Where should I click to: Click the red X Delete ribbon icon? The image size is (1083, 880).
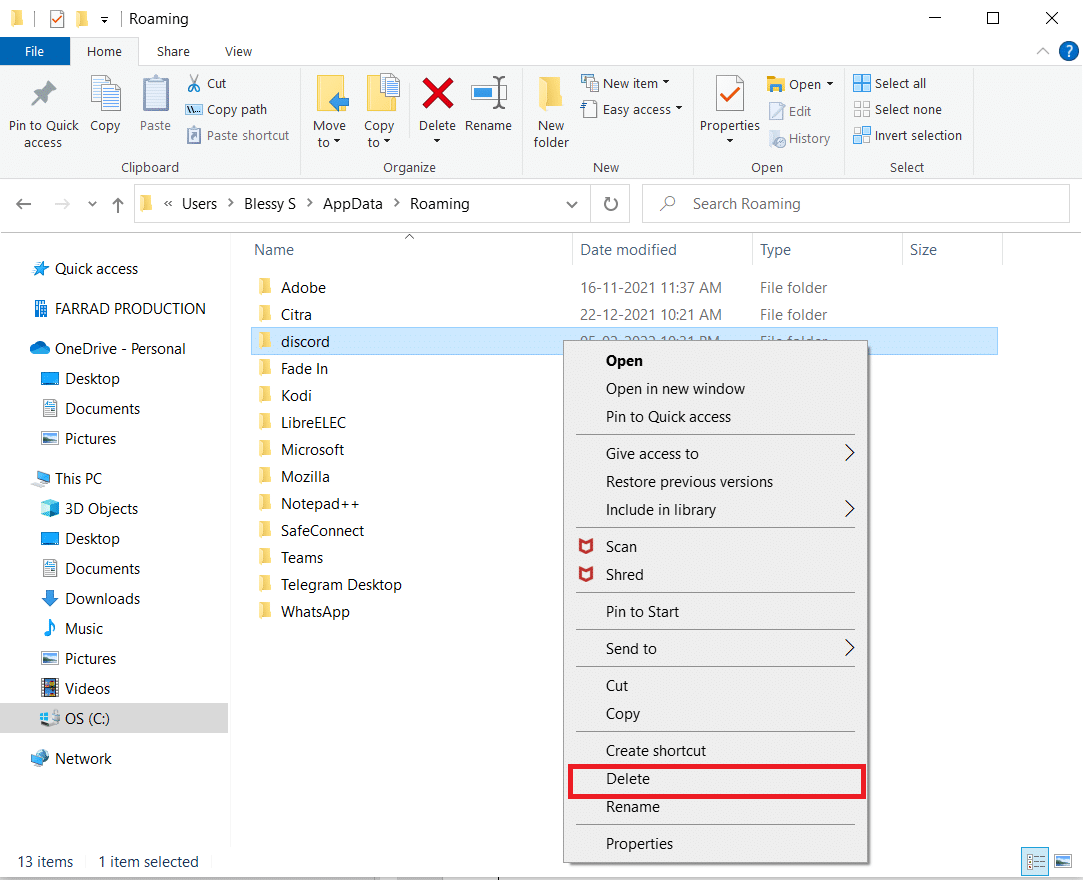point(437,93)
